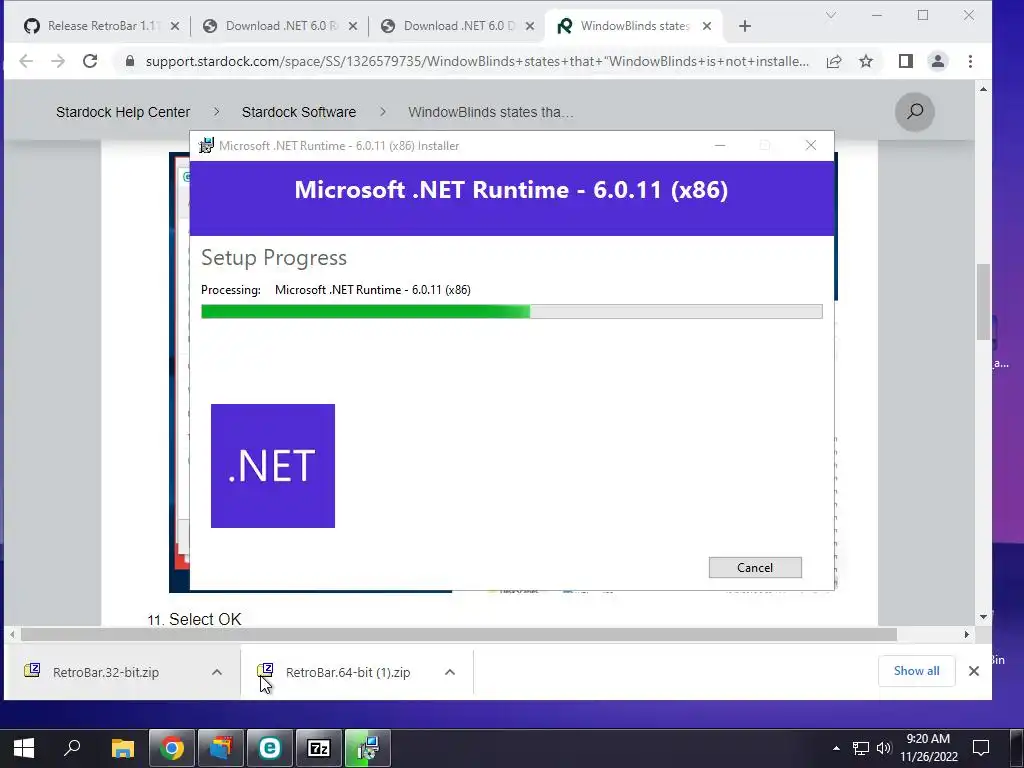Screen dimensions: 1024x768
Task: Share this page icon
Action: 834,61
